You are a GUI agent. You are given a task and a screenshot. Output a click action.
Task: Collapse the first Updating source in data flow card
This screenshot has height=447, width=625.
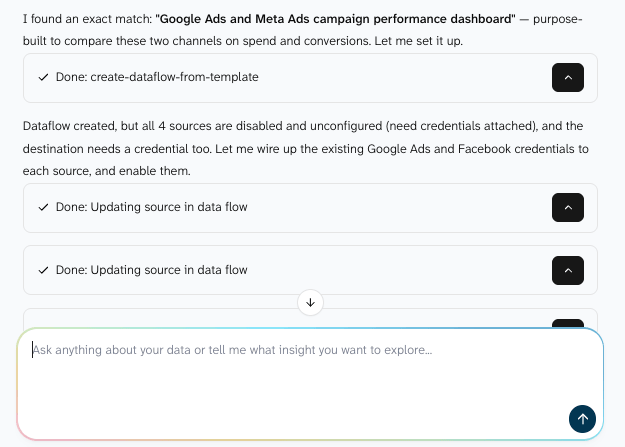click(x=568, y=207)
